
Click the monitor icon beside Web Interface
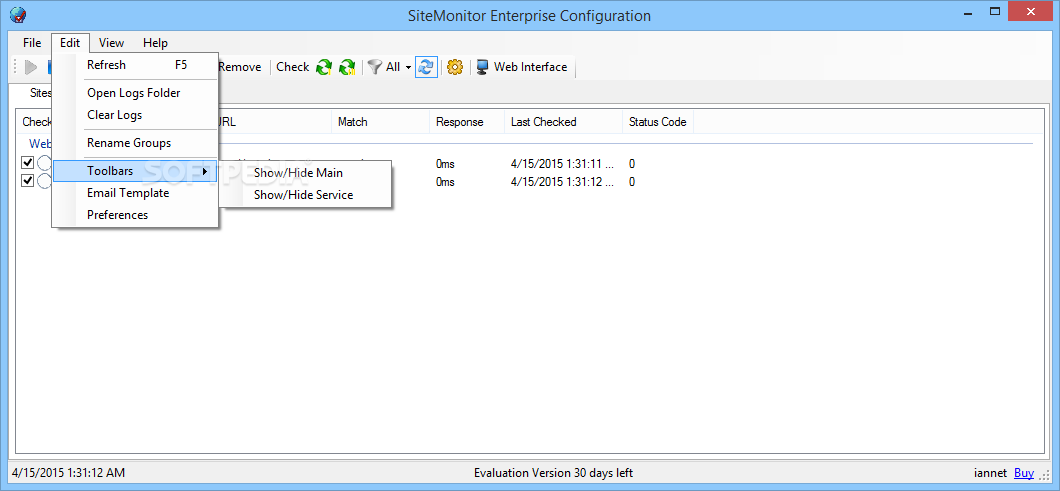483,67
